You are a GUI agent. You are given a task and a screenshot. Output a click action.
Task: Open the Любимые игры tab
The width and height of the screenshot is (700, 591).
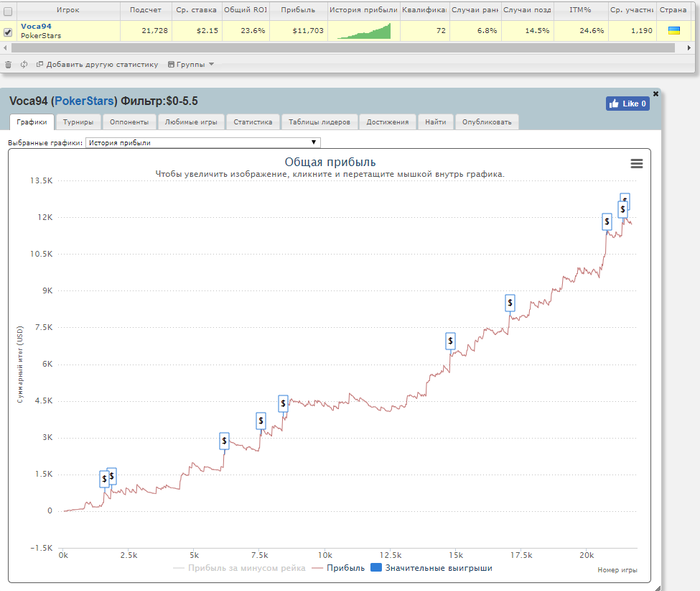click(191, 122)
